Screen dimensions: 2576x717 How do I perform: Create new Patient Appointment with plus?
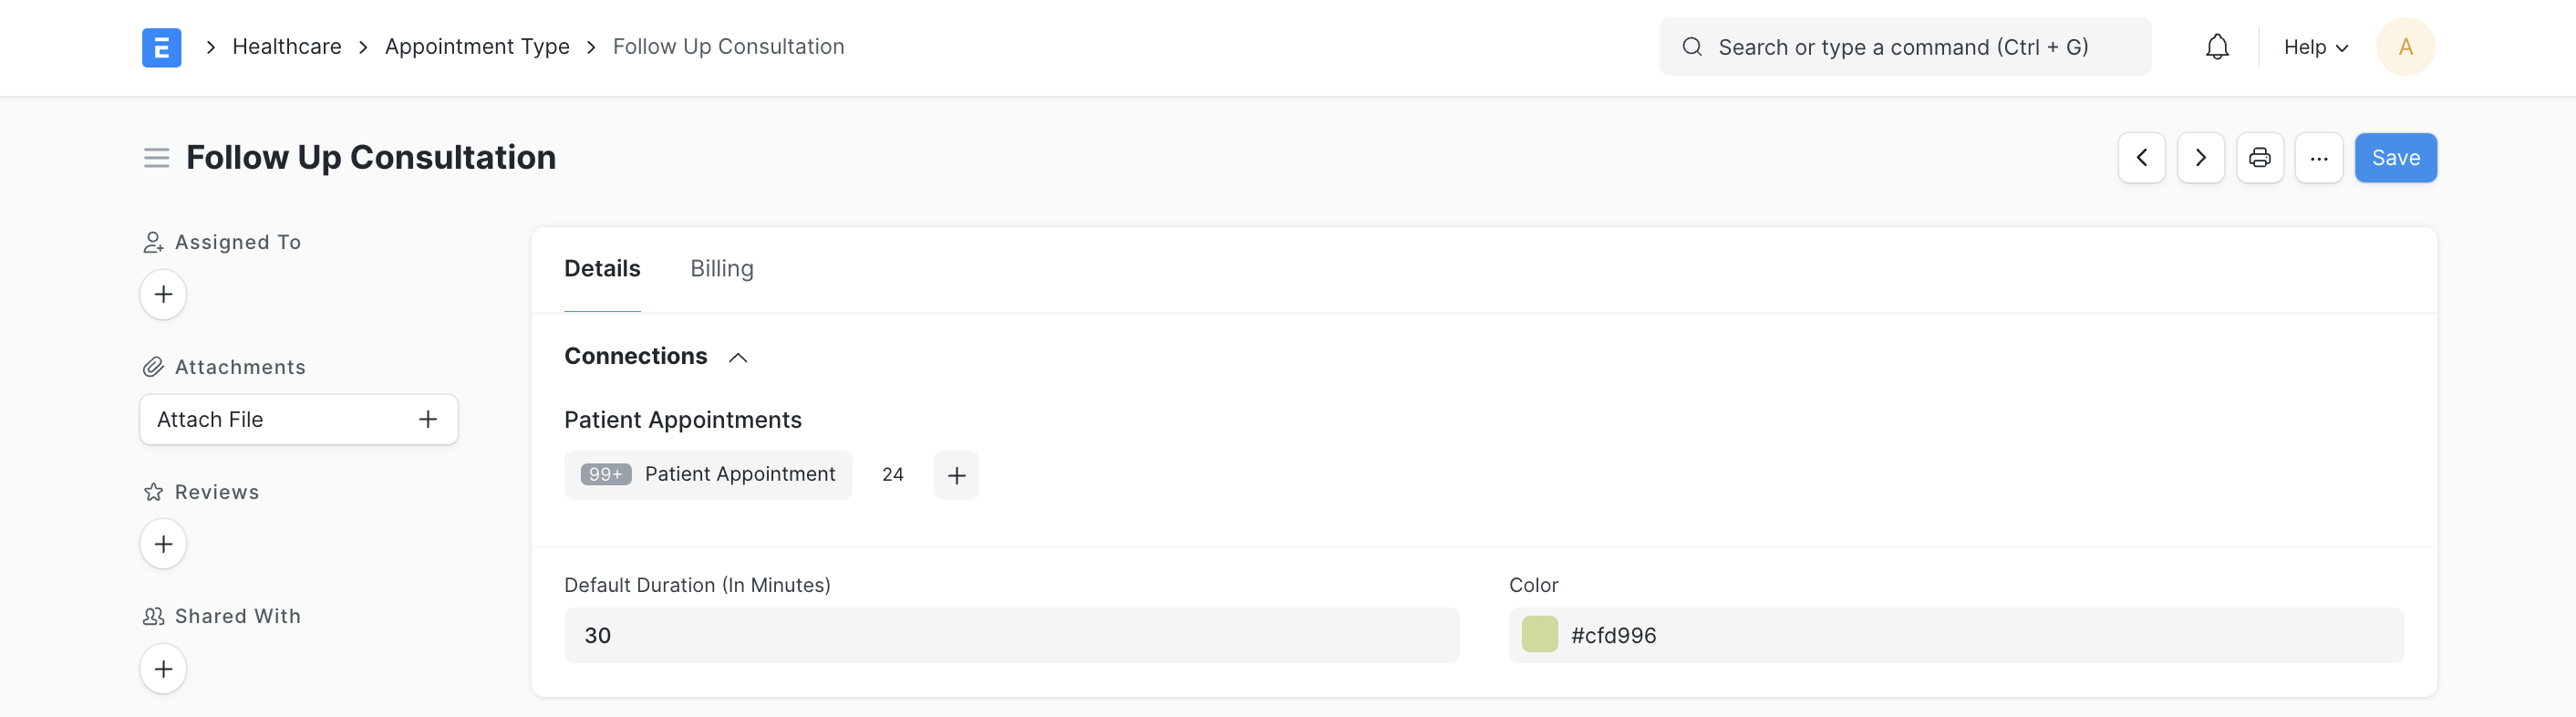[x=956, y=475]
